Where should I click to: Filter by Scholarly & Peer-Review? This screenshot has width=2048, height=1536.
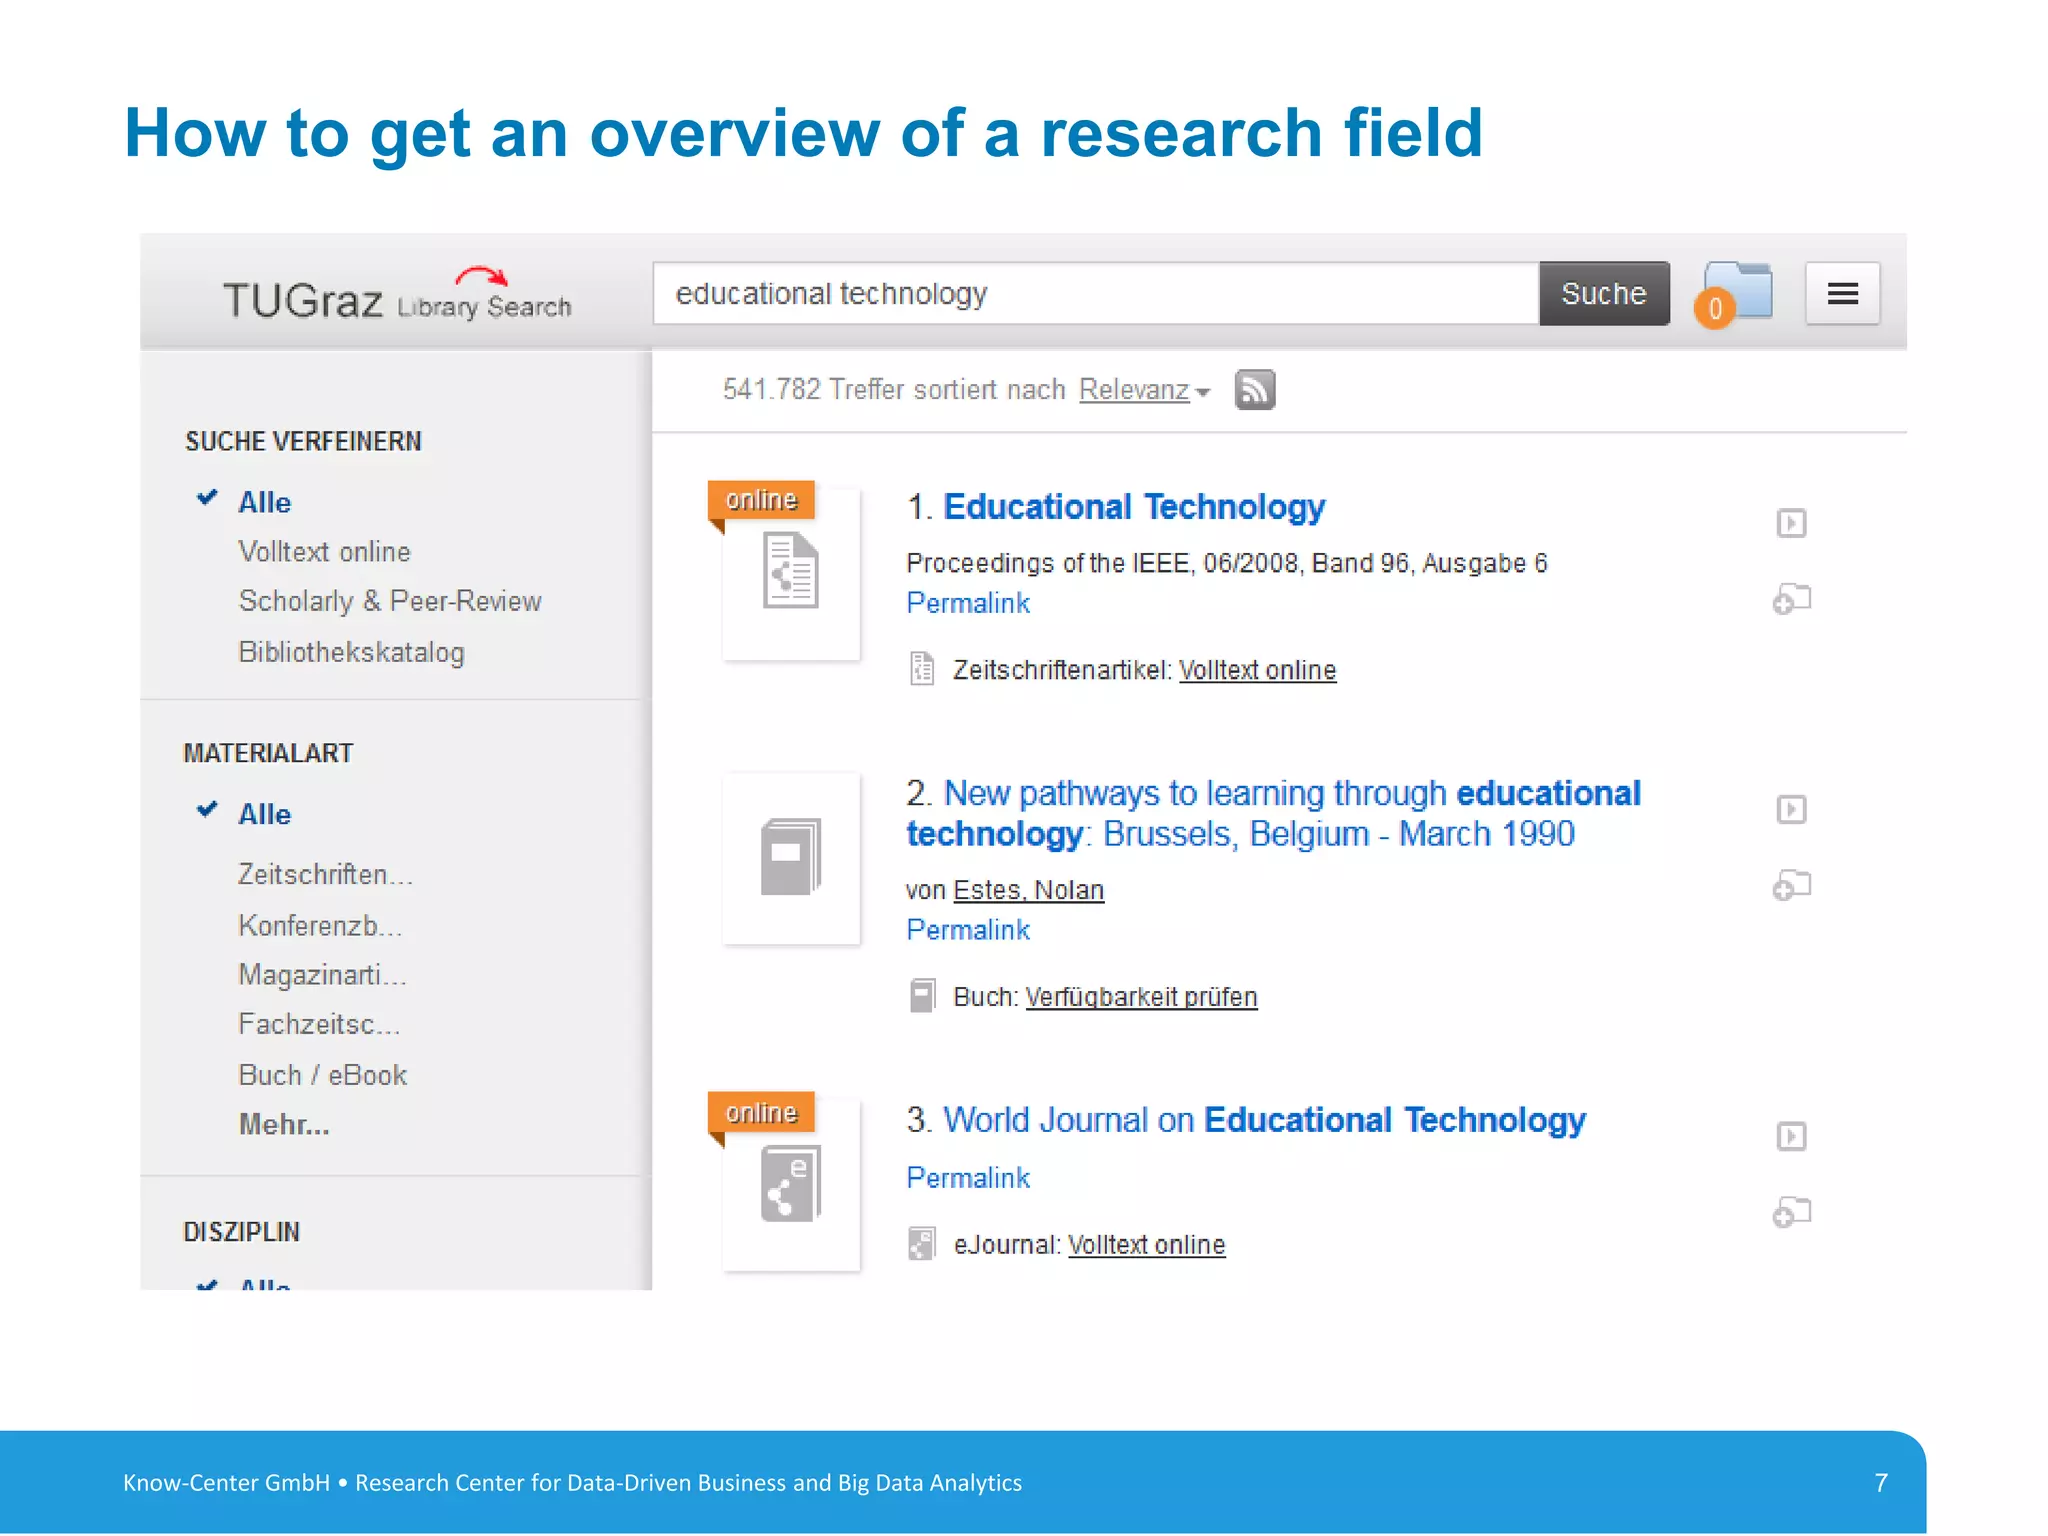pos(390,601)
